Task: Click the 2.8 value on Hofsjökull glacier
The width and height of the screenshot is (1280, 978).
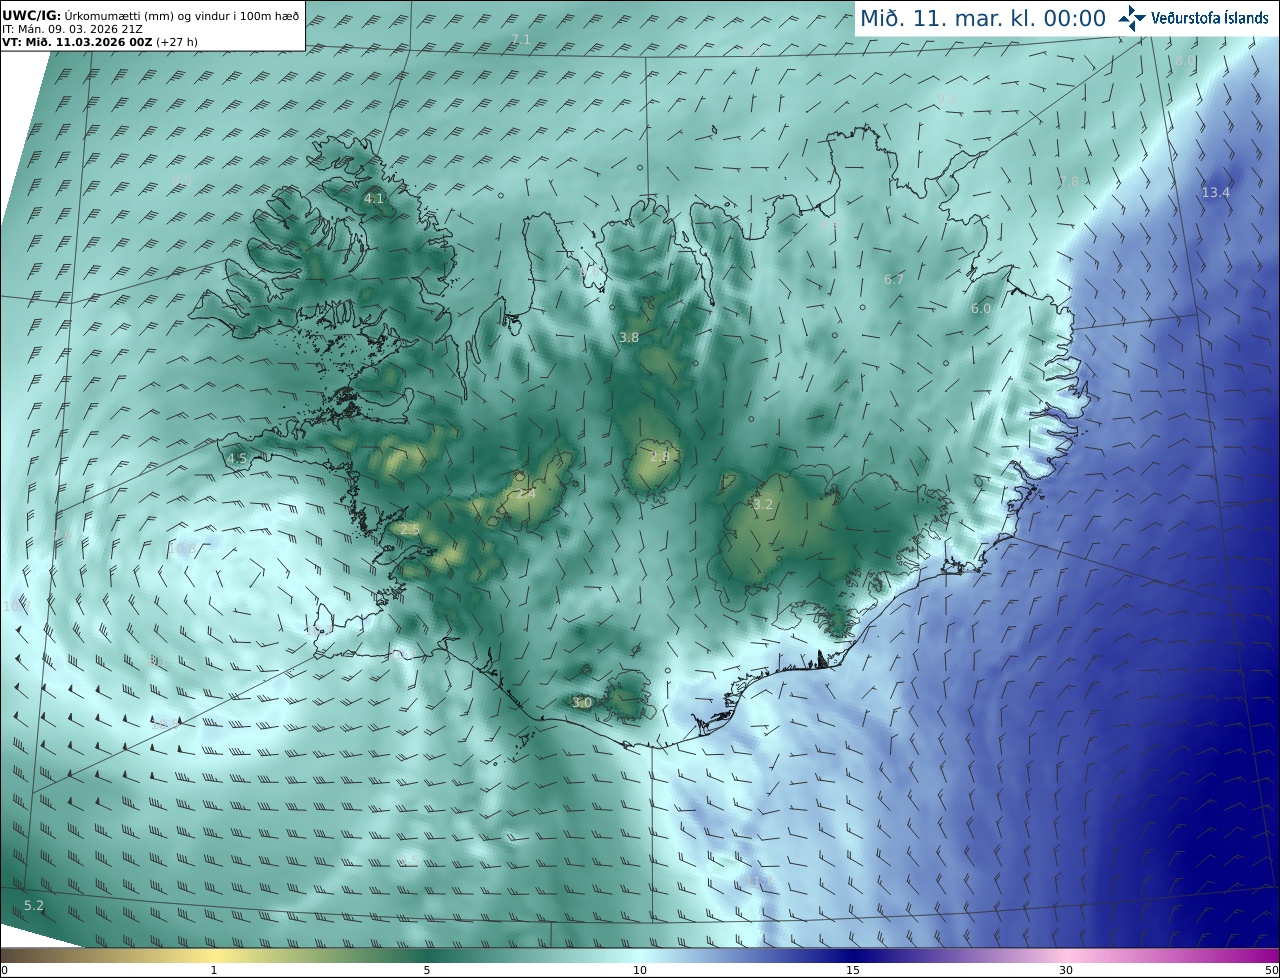Action: [x=660, y=457]
